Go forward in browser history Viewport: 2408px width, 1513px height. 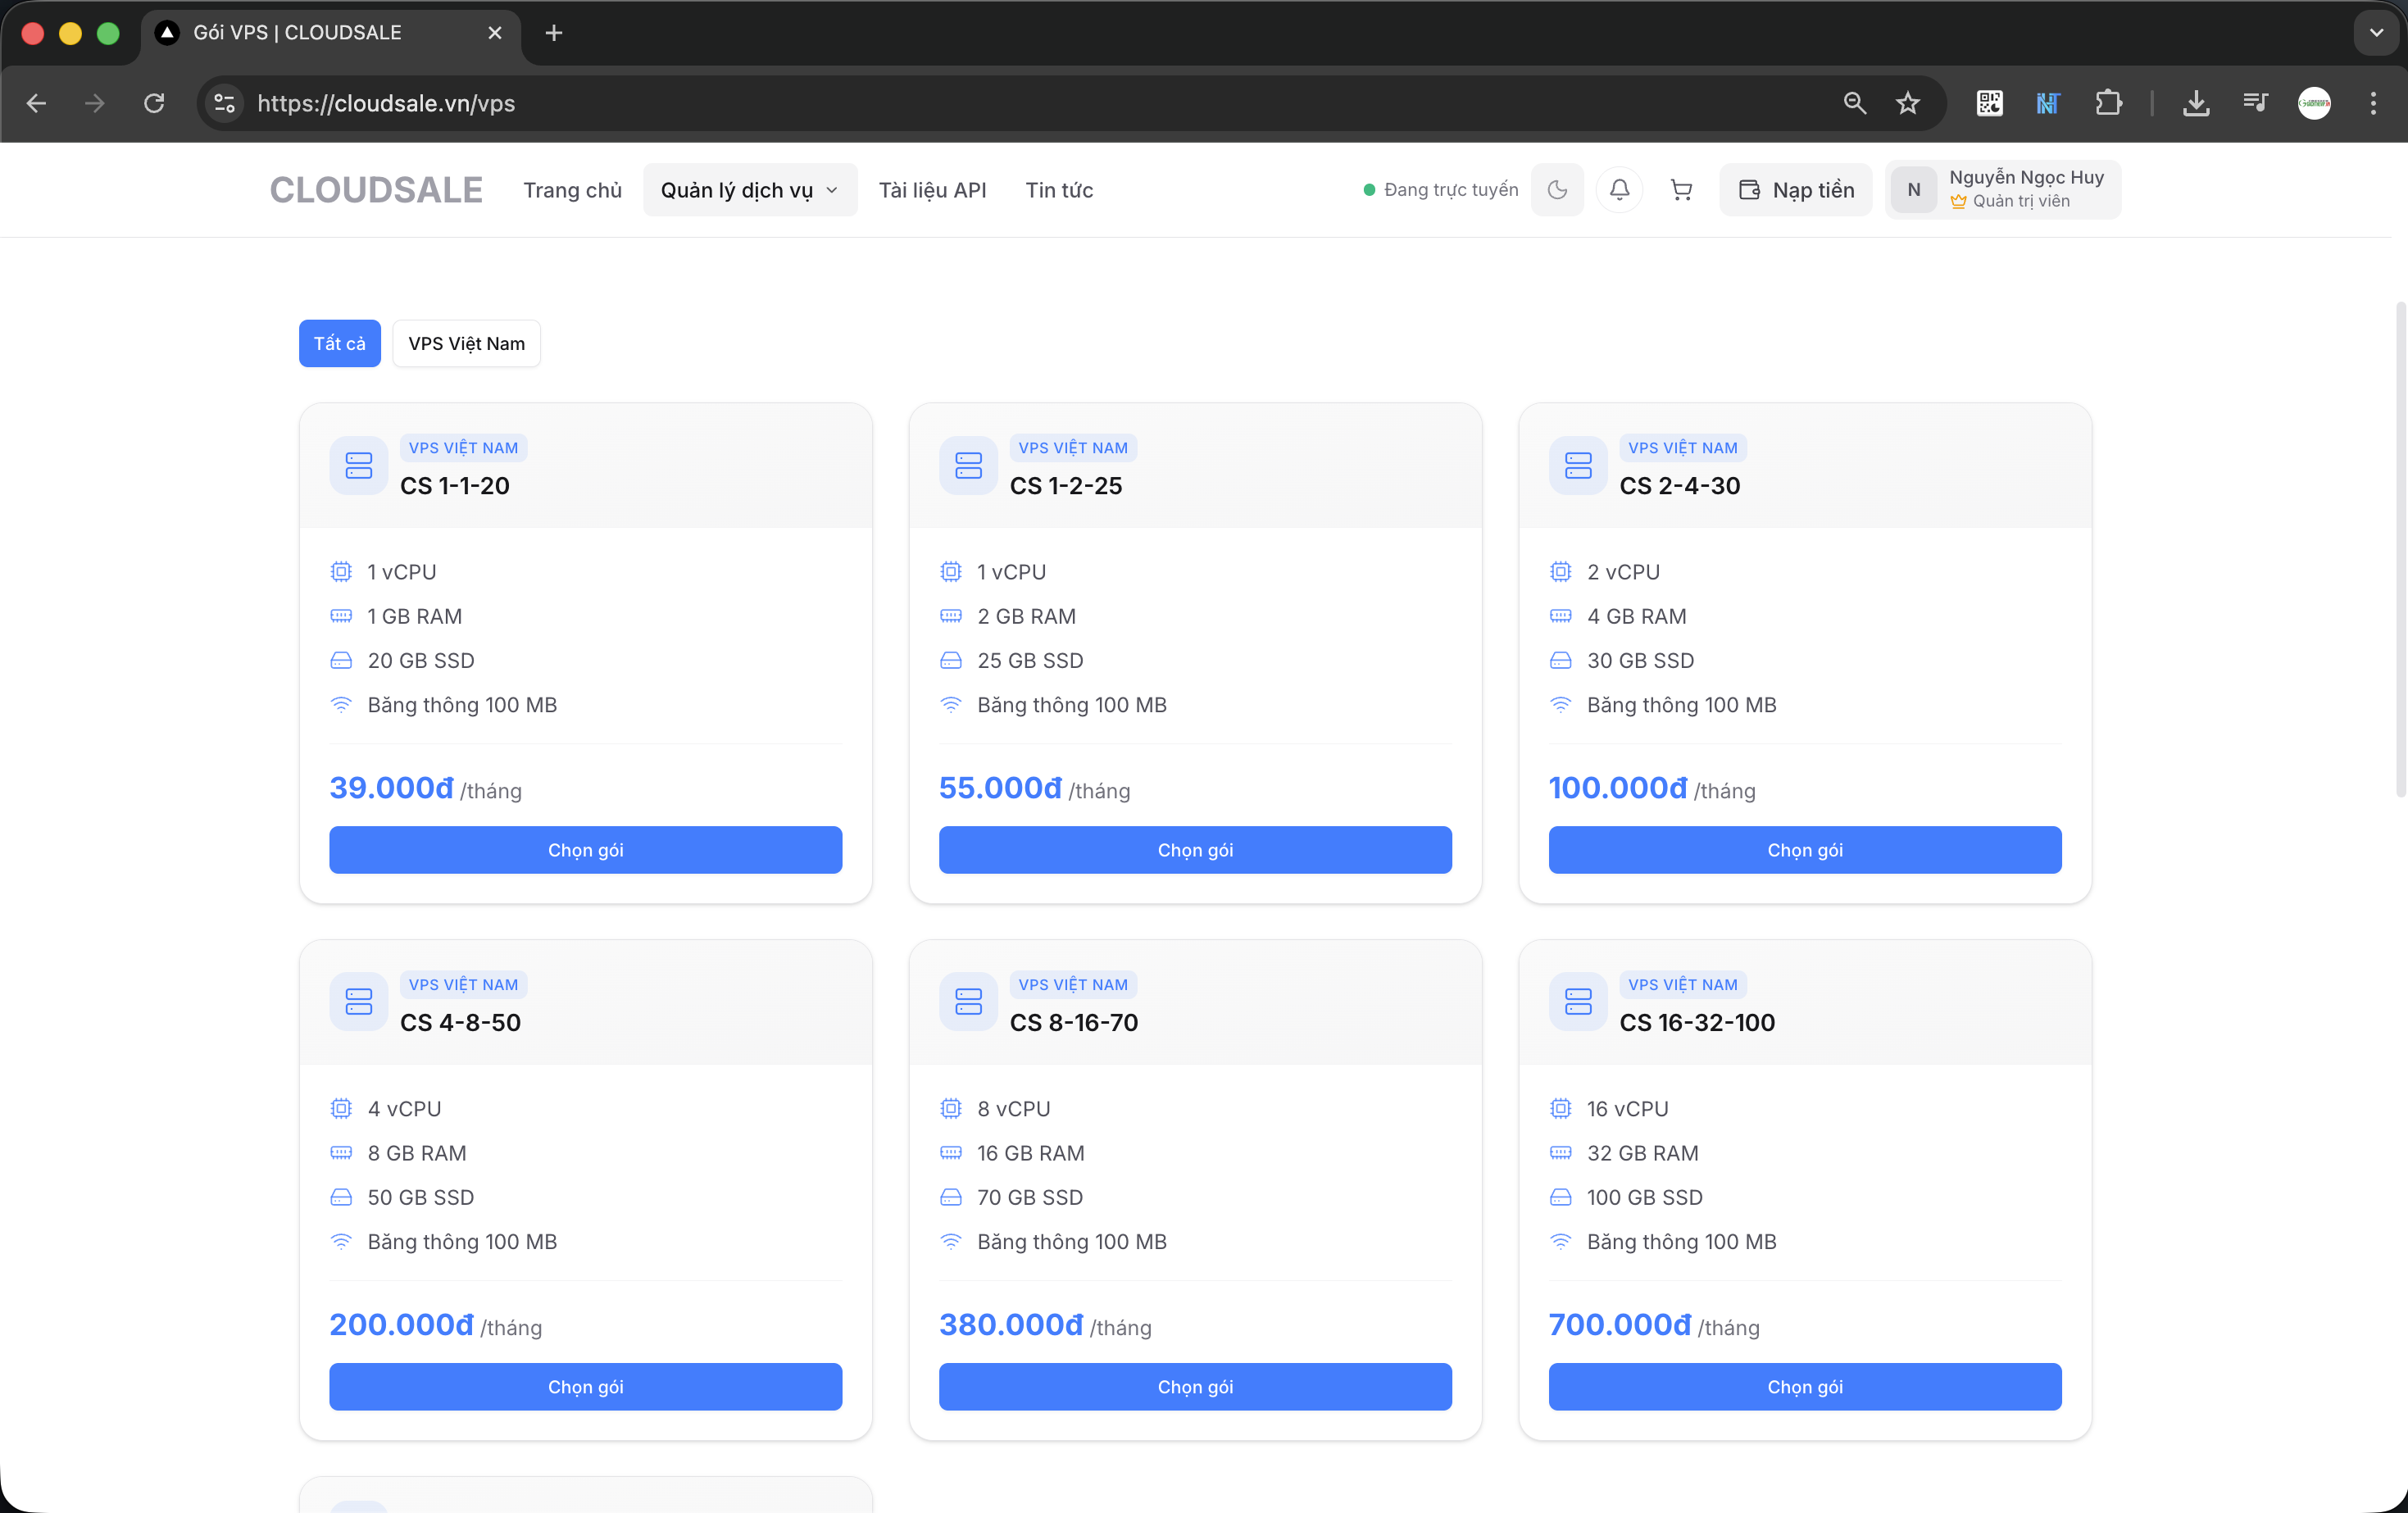click(x=95, y=103)
